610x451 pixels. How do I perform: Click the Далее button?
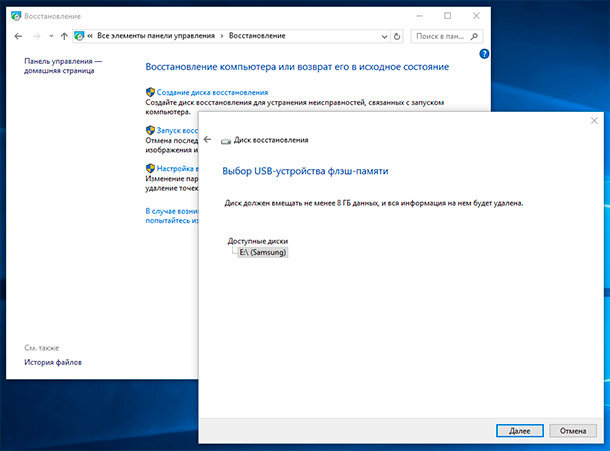[519, 431]
